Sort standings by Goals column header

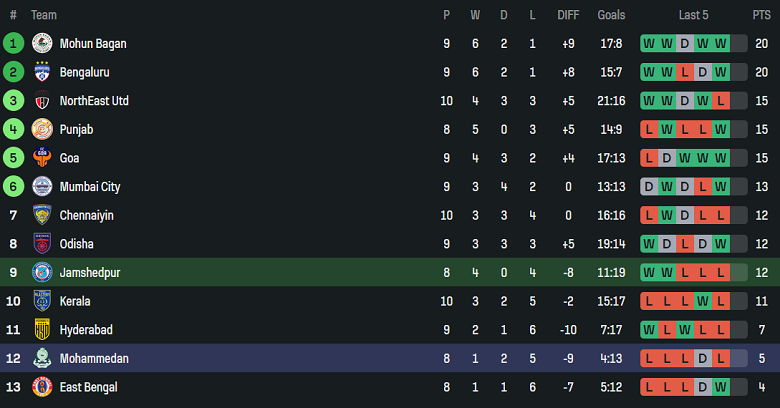611,15
